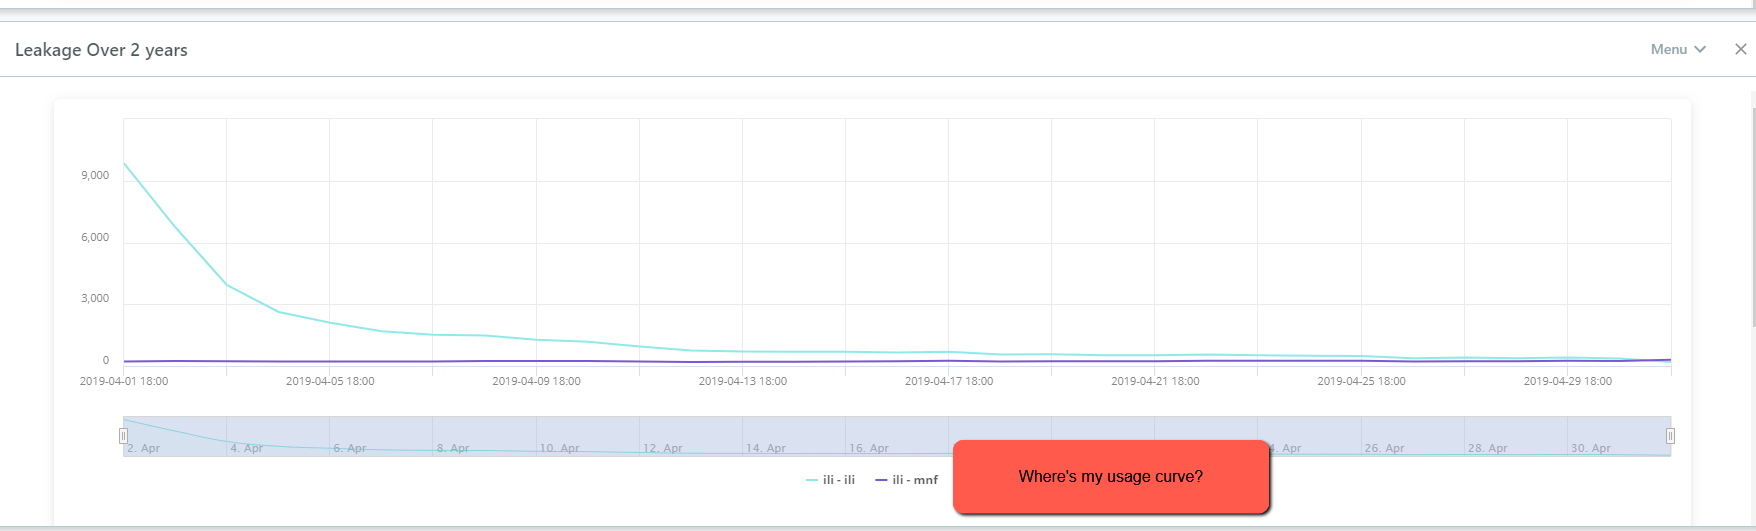This screenshot has height=531, width=1756.
Task: Close the Leakage Over 2 years panel
Action: 1740,49
